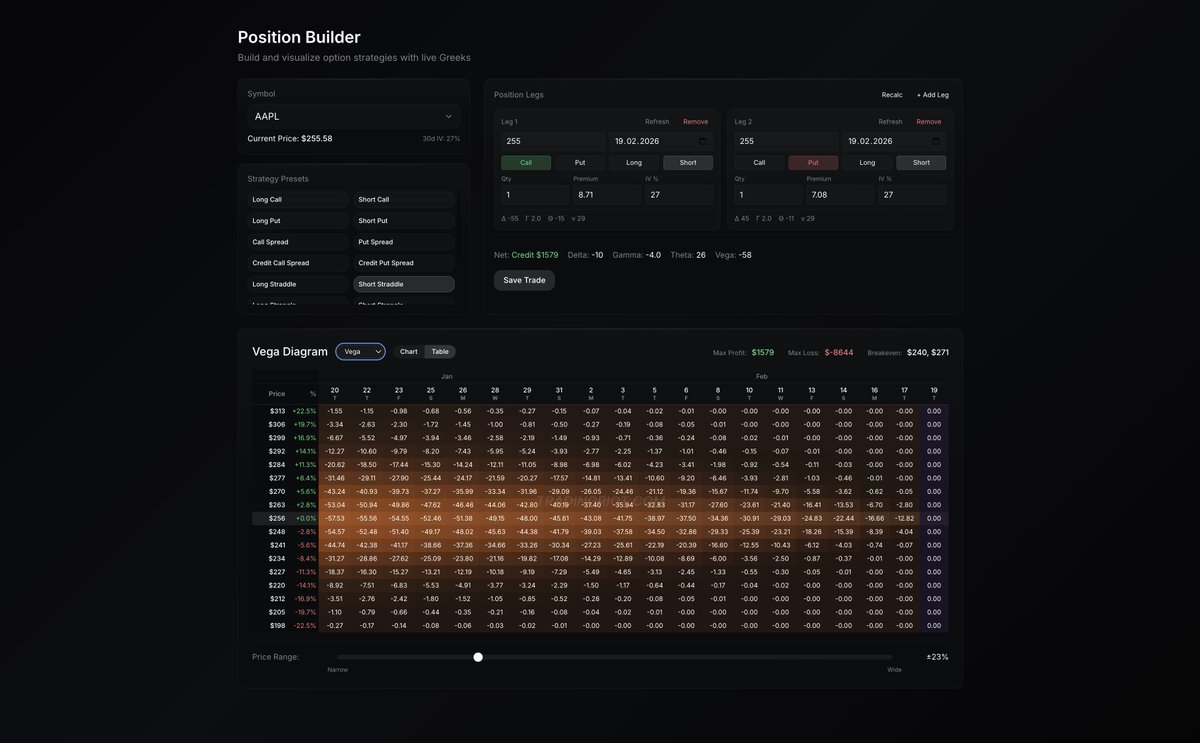Add a new leg with + Add Leg
Screen dimensions: 1200x743
click(932, 94)
